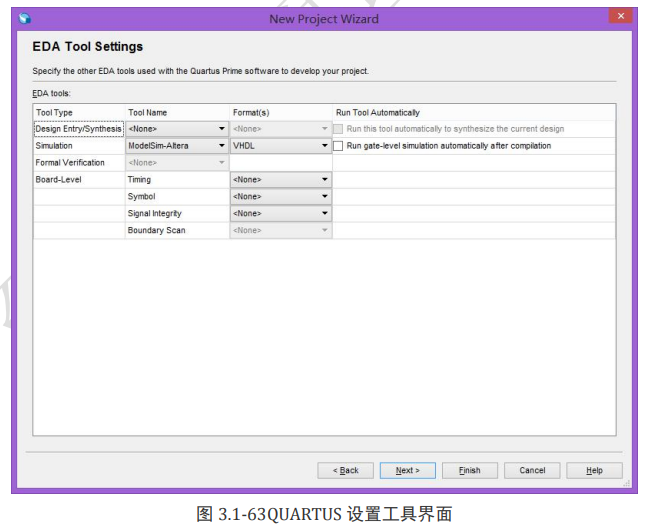Image resolution: width=652 pixels, height=531 pixels.
Task: Open Design Entry/Synthesis tool name dropdown
Action: (177, 129)
